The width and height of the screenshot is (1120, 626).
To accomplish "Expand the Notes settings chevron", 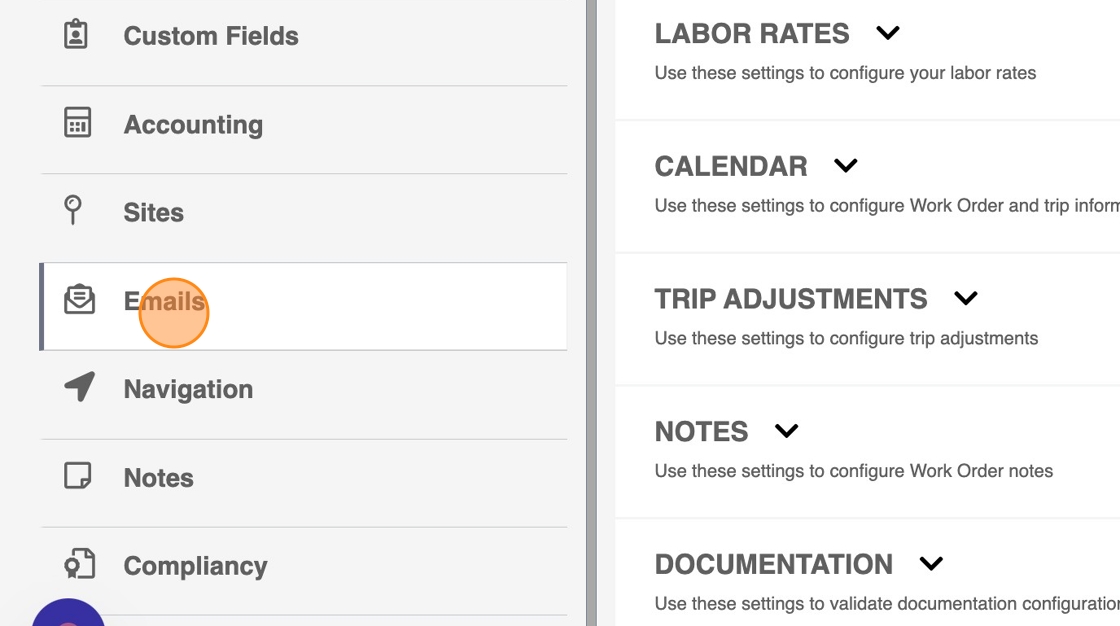I will point(787,431).
